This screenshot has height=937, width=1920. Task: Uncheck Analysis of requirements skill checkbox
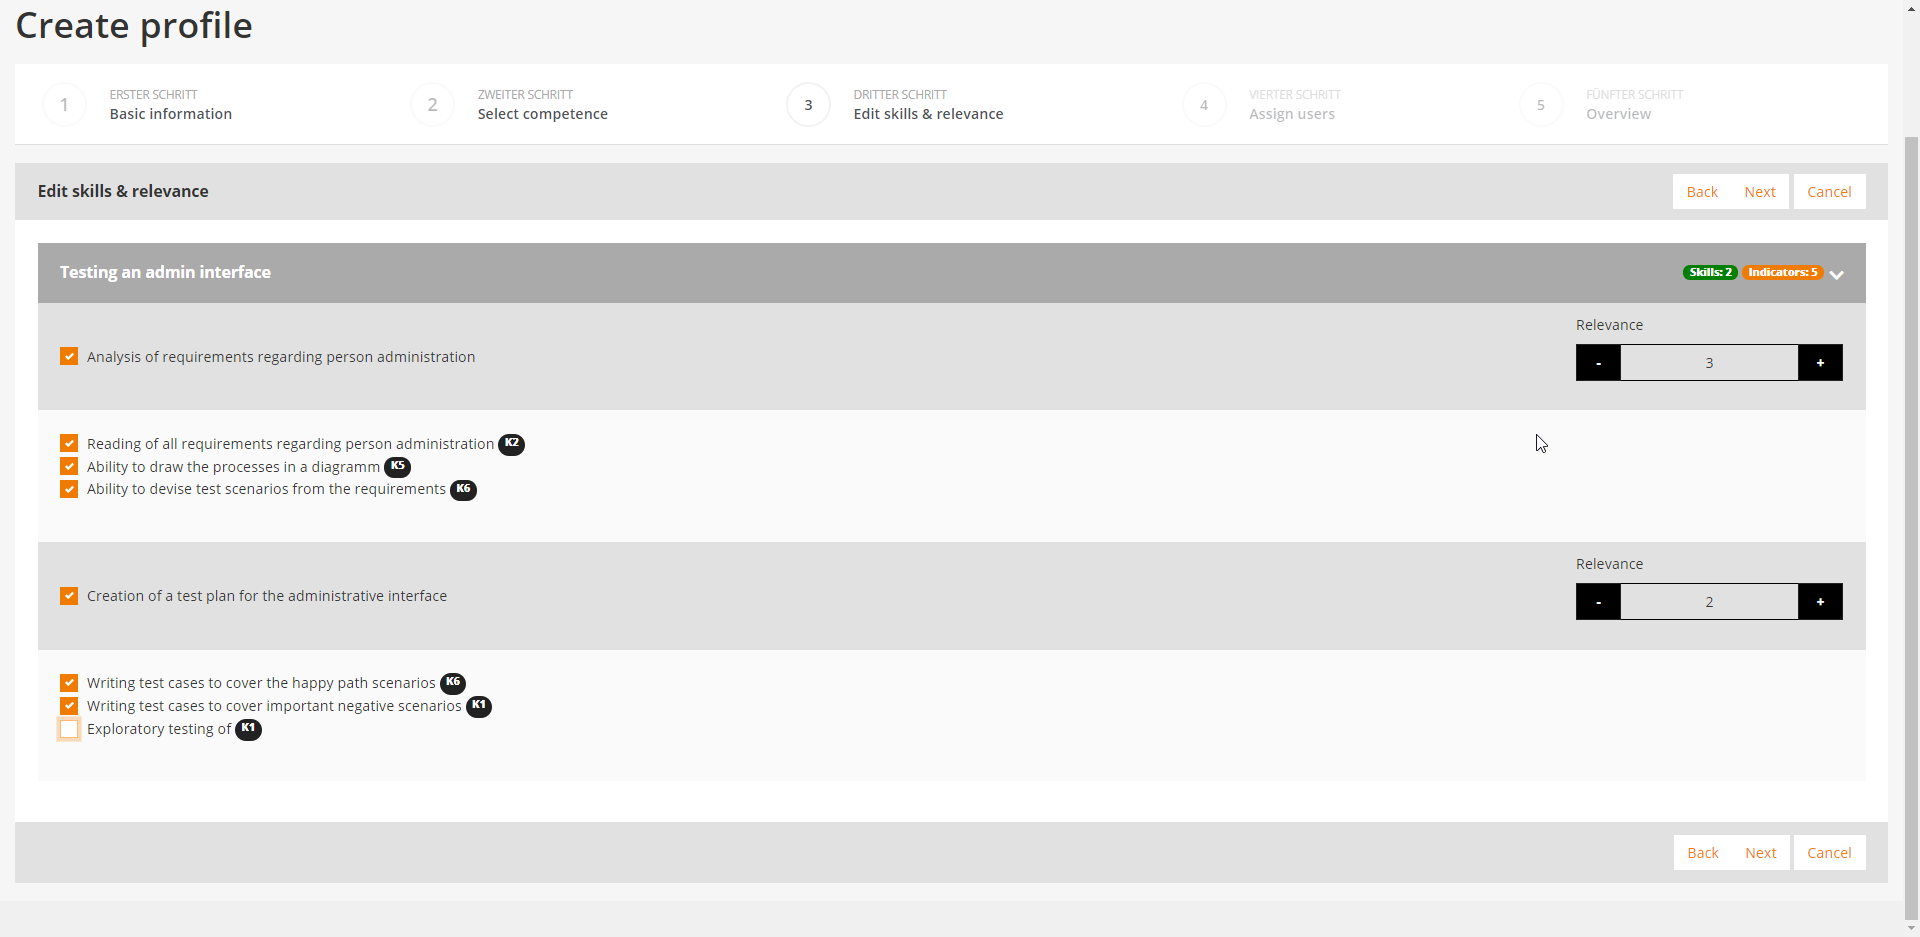(69, 357)
